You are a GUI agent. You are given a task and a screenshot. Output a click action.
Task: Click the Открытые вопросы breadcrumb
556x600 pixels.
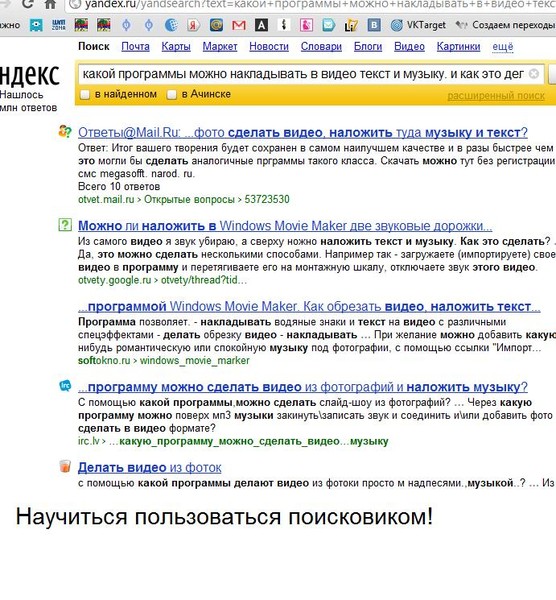pyautogui.click(x=189, y=199)
